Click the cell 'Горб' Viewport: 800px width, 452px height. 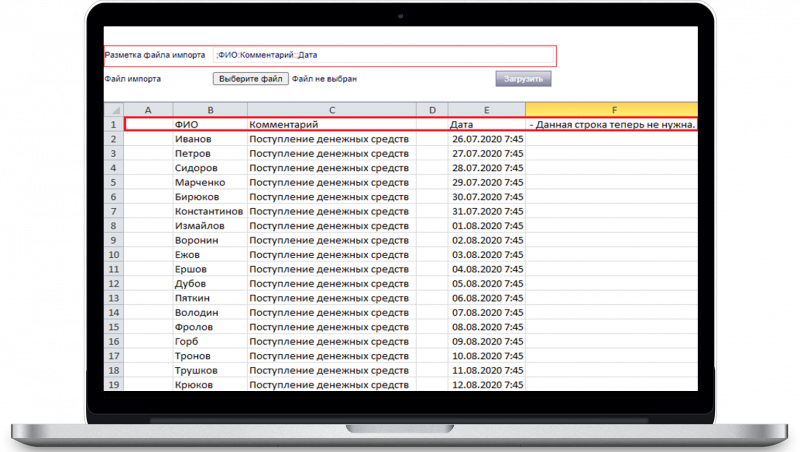point(210,341)
